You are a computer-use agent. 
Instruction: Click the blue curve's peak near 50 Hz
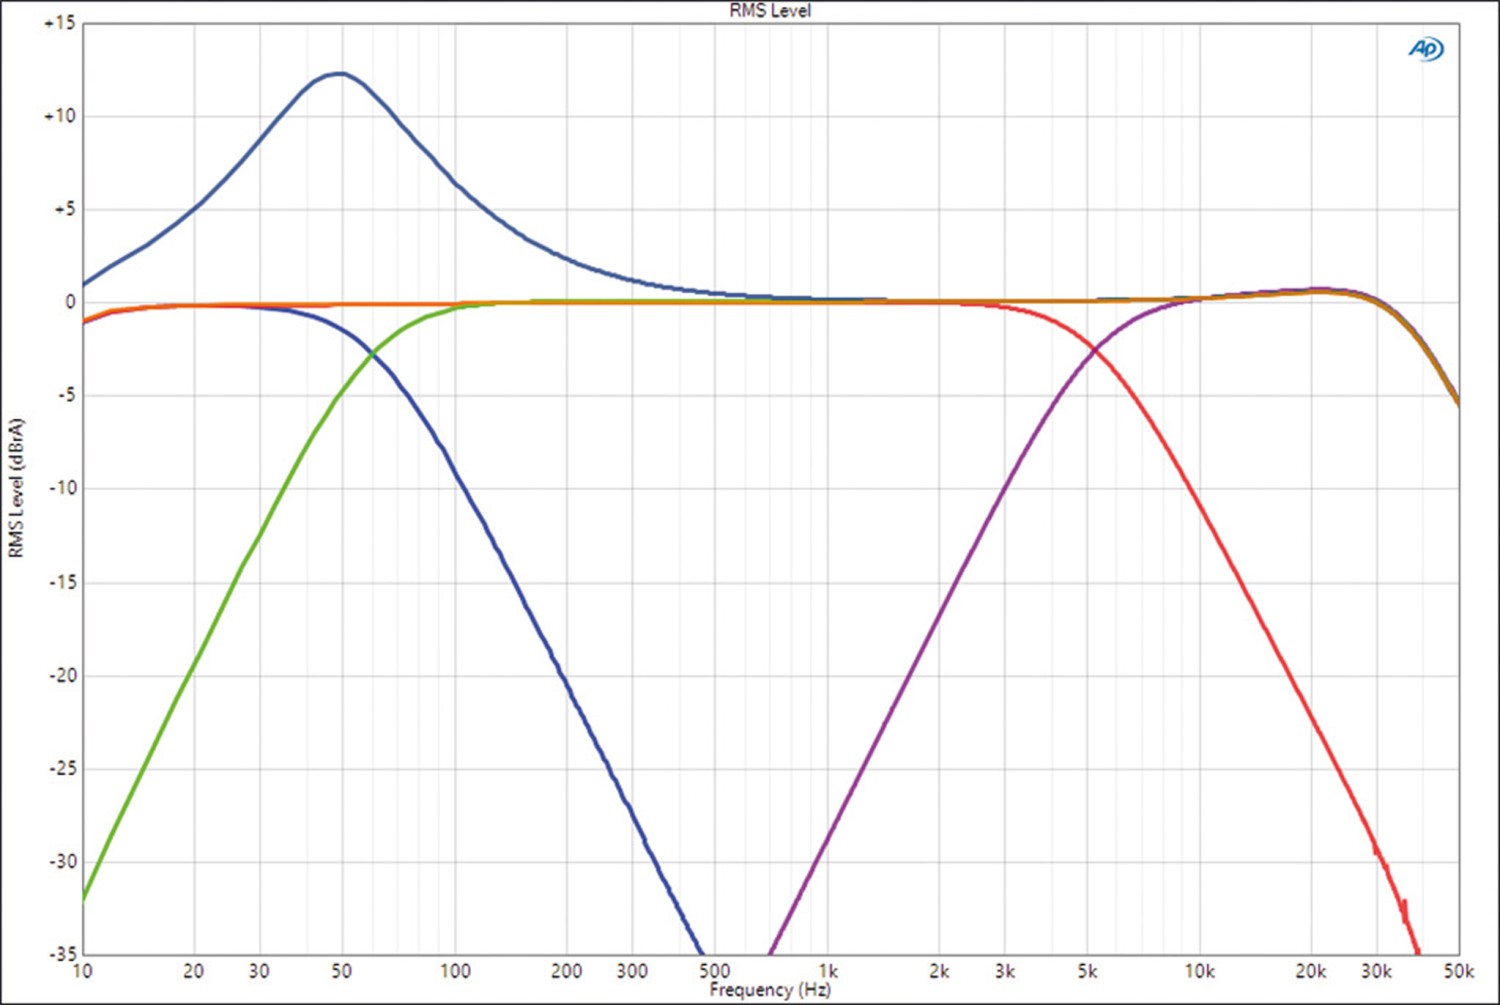[x=340, y=73]
